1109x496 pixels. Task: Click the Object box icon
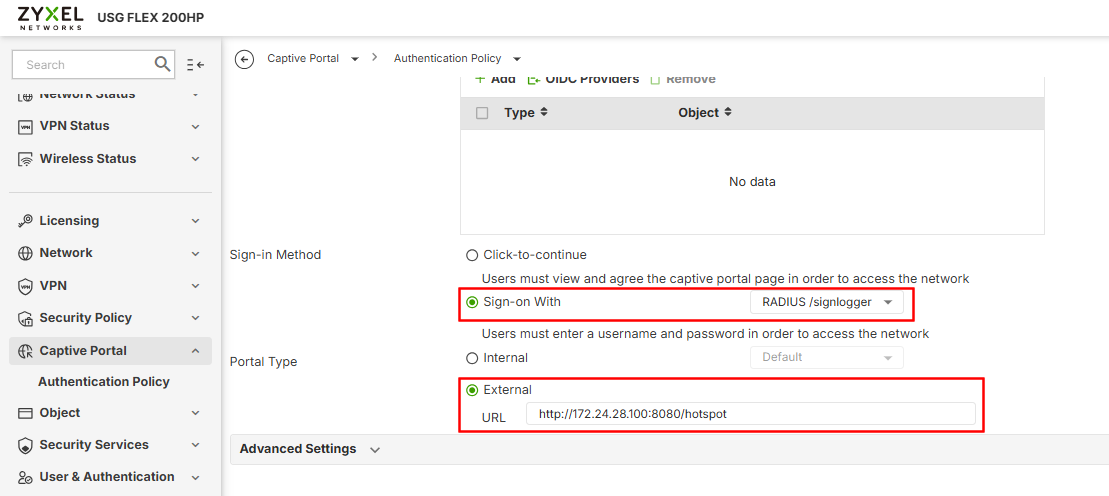tap(25, 413)
